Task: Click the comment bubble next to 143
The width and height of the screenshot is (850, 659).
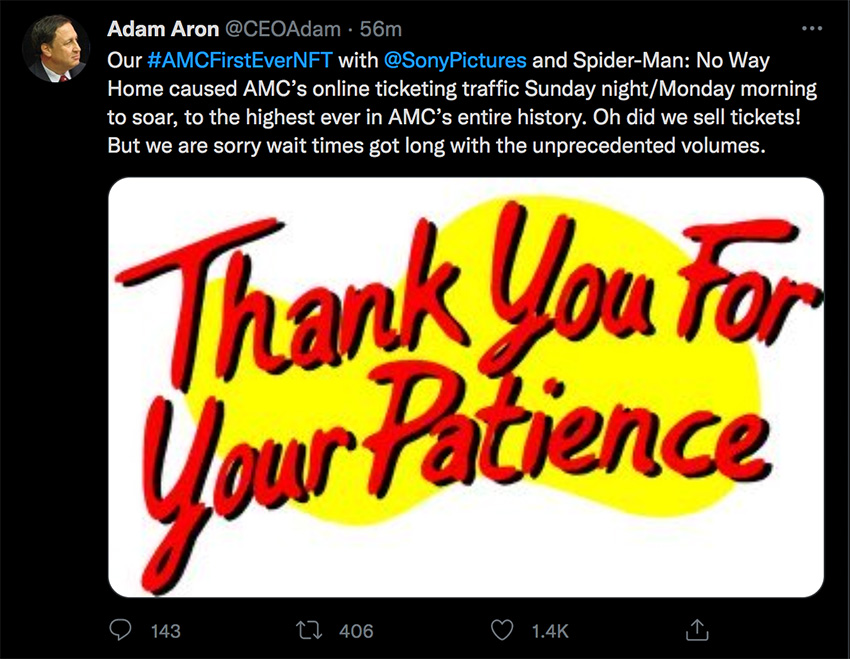Action: click(x=120, y=628)
